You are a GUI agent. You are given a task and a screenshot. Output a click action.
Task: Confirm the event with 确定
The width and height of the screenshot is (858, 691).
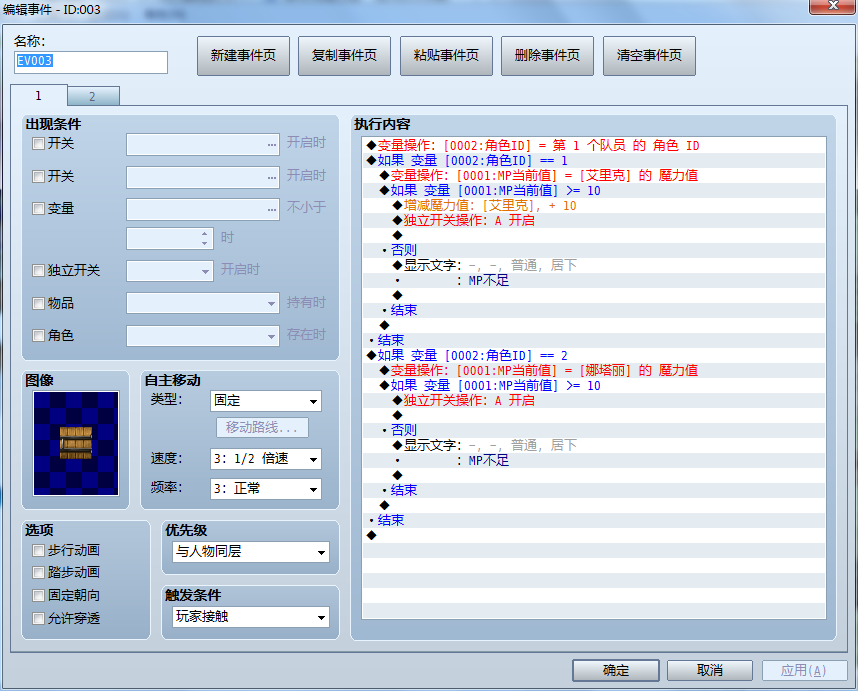[x=616, y=670]
